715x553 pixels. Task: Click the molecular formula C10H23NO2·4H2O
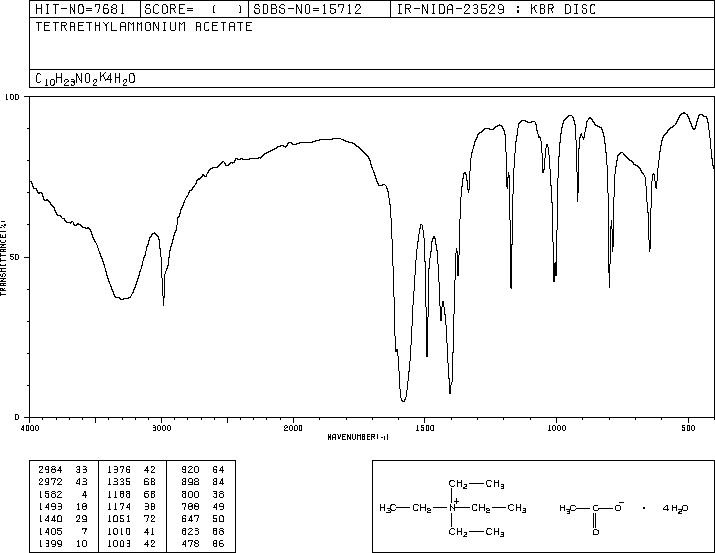pyautogui.click(x=85, y=79)
